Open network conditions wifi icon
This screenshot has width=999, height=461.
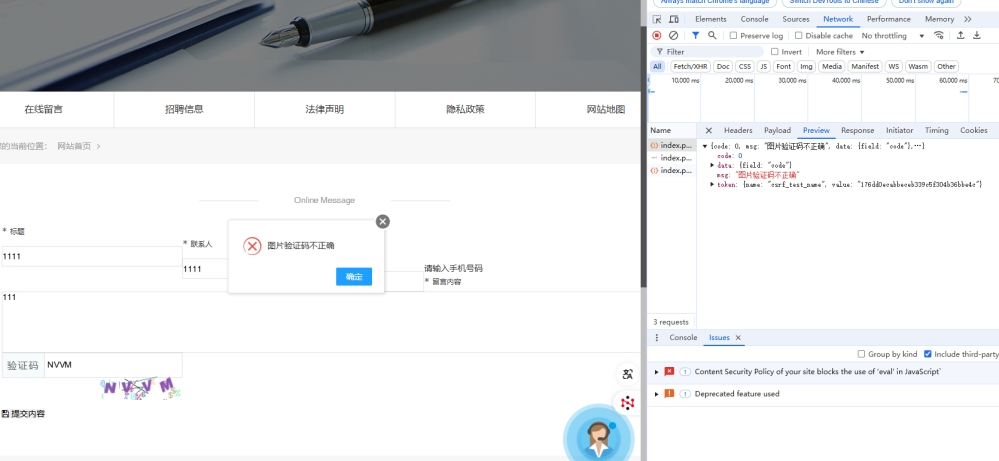click(938, 36)
